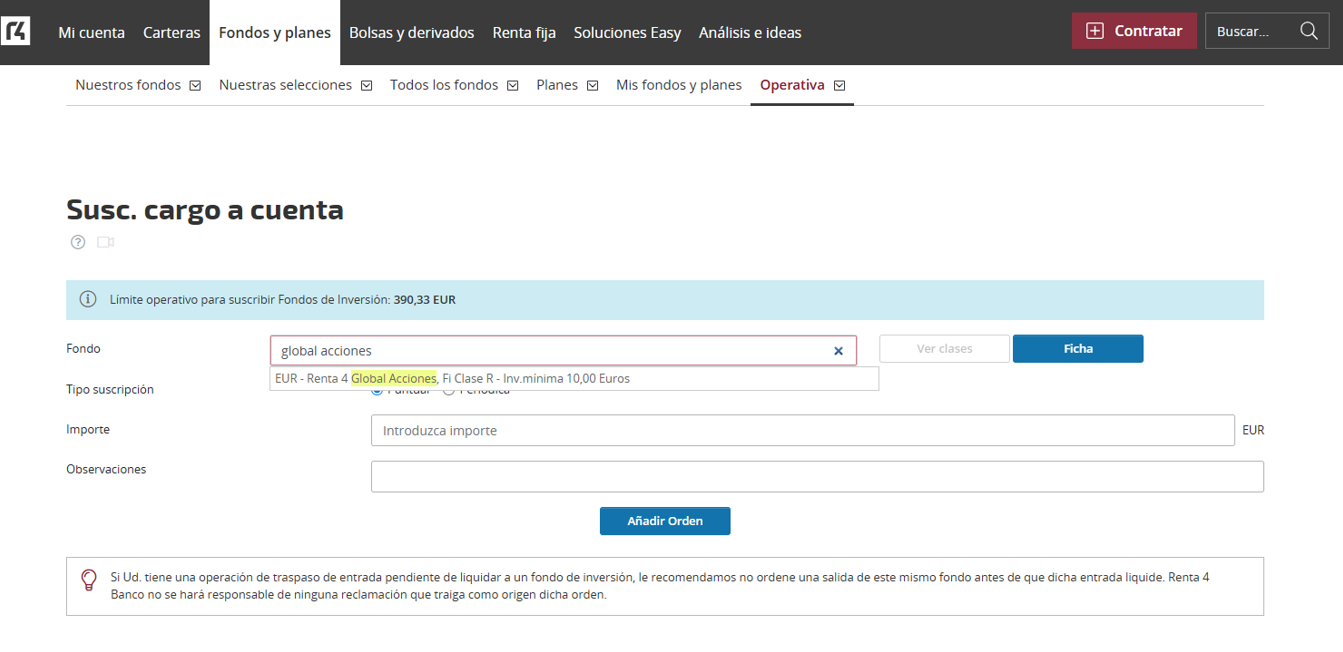Image resolution: width=1343 pixels, height=652 pixels.
Task: Switch to the Todos los fondos tab
Action: [444, 85]
